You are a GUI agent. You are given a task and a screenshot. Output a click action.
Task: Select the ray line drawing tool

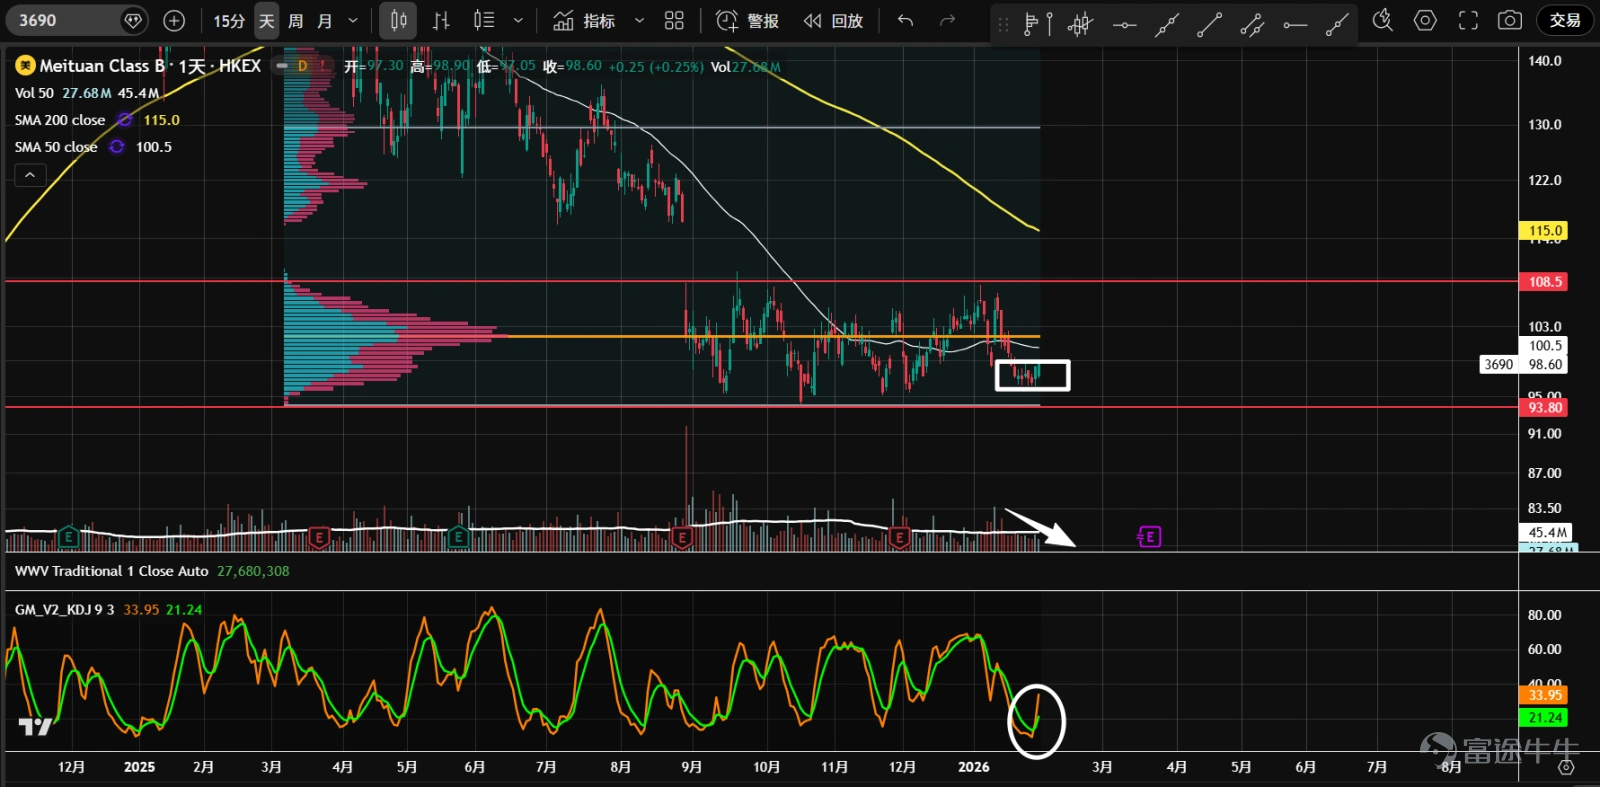coord(1337,24)
